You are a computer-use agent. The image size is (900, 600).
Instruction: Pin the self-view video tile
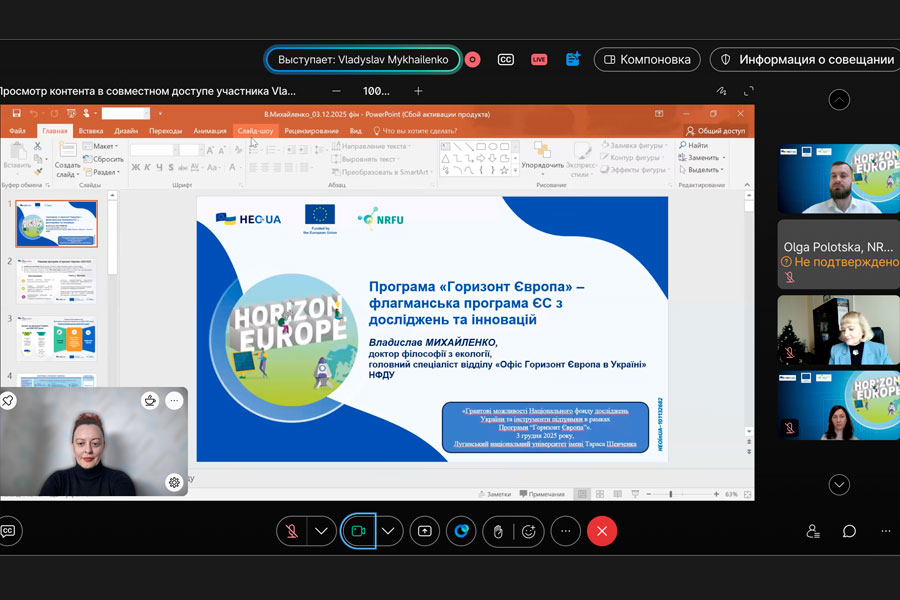[x=9, y=401]
